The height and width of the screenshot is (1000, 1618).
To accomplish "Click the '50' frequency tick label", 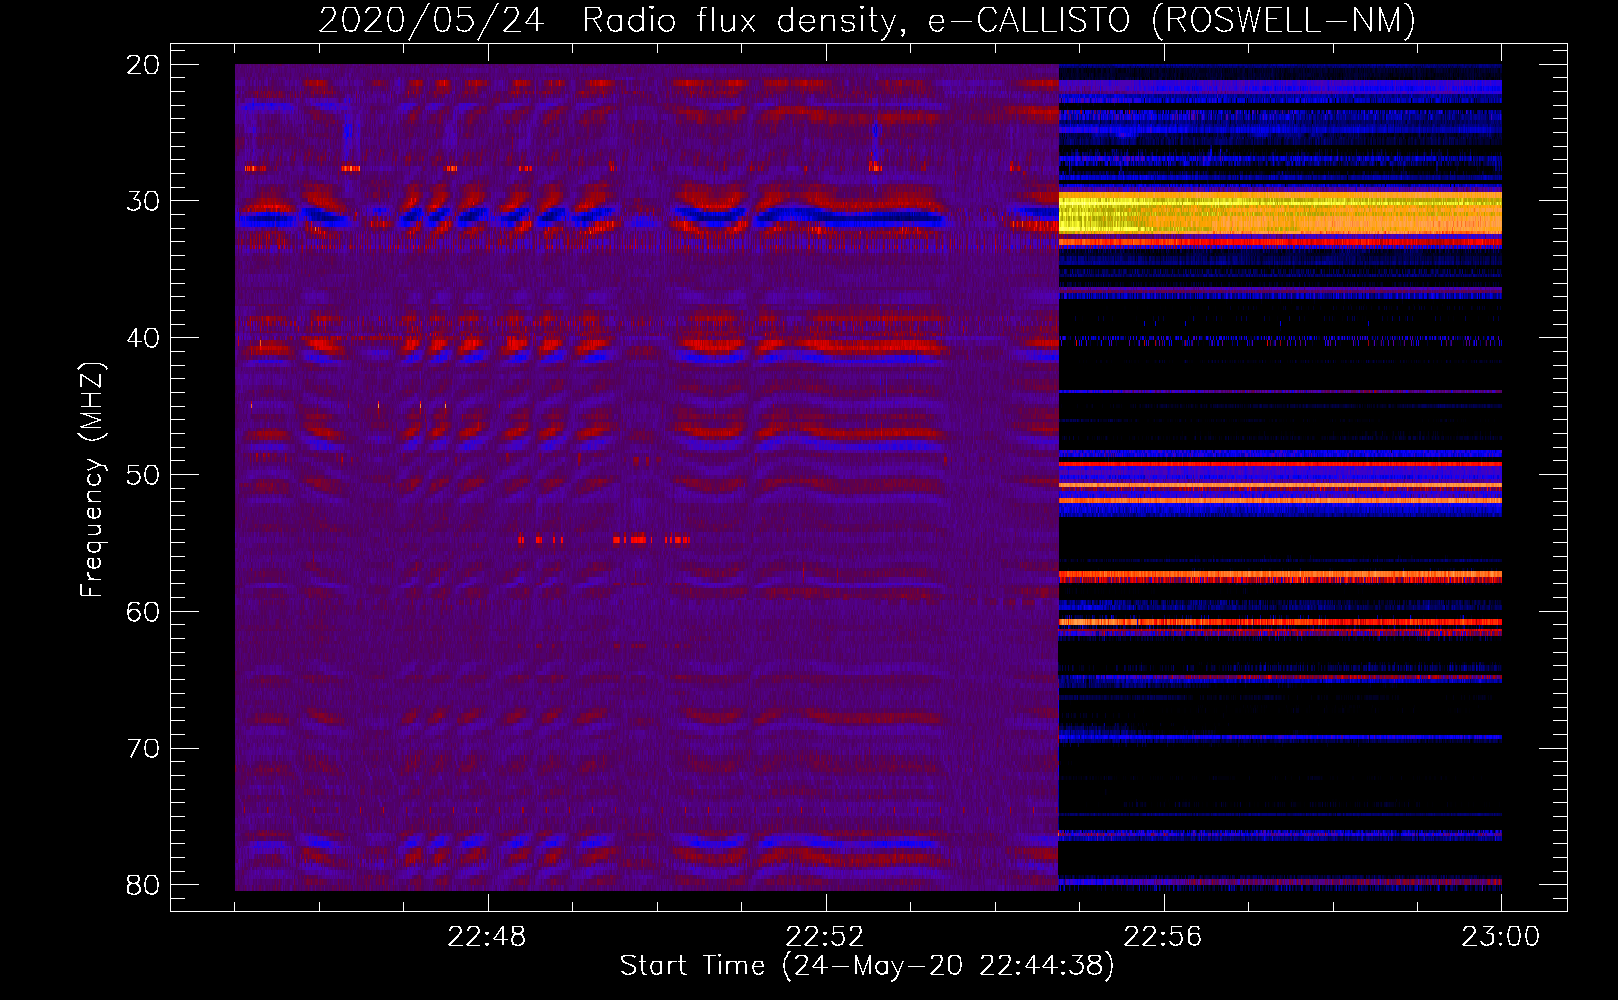I will (143, 475).
